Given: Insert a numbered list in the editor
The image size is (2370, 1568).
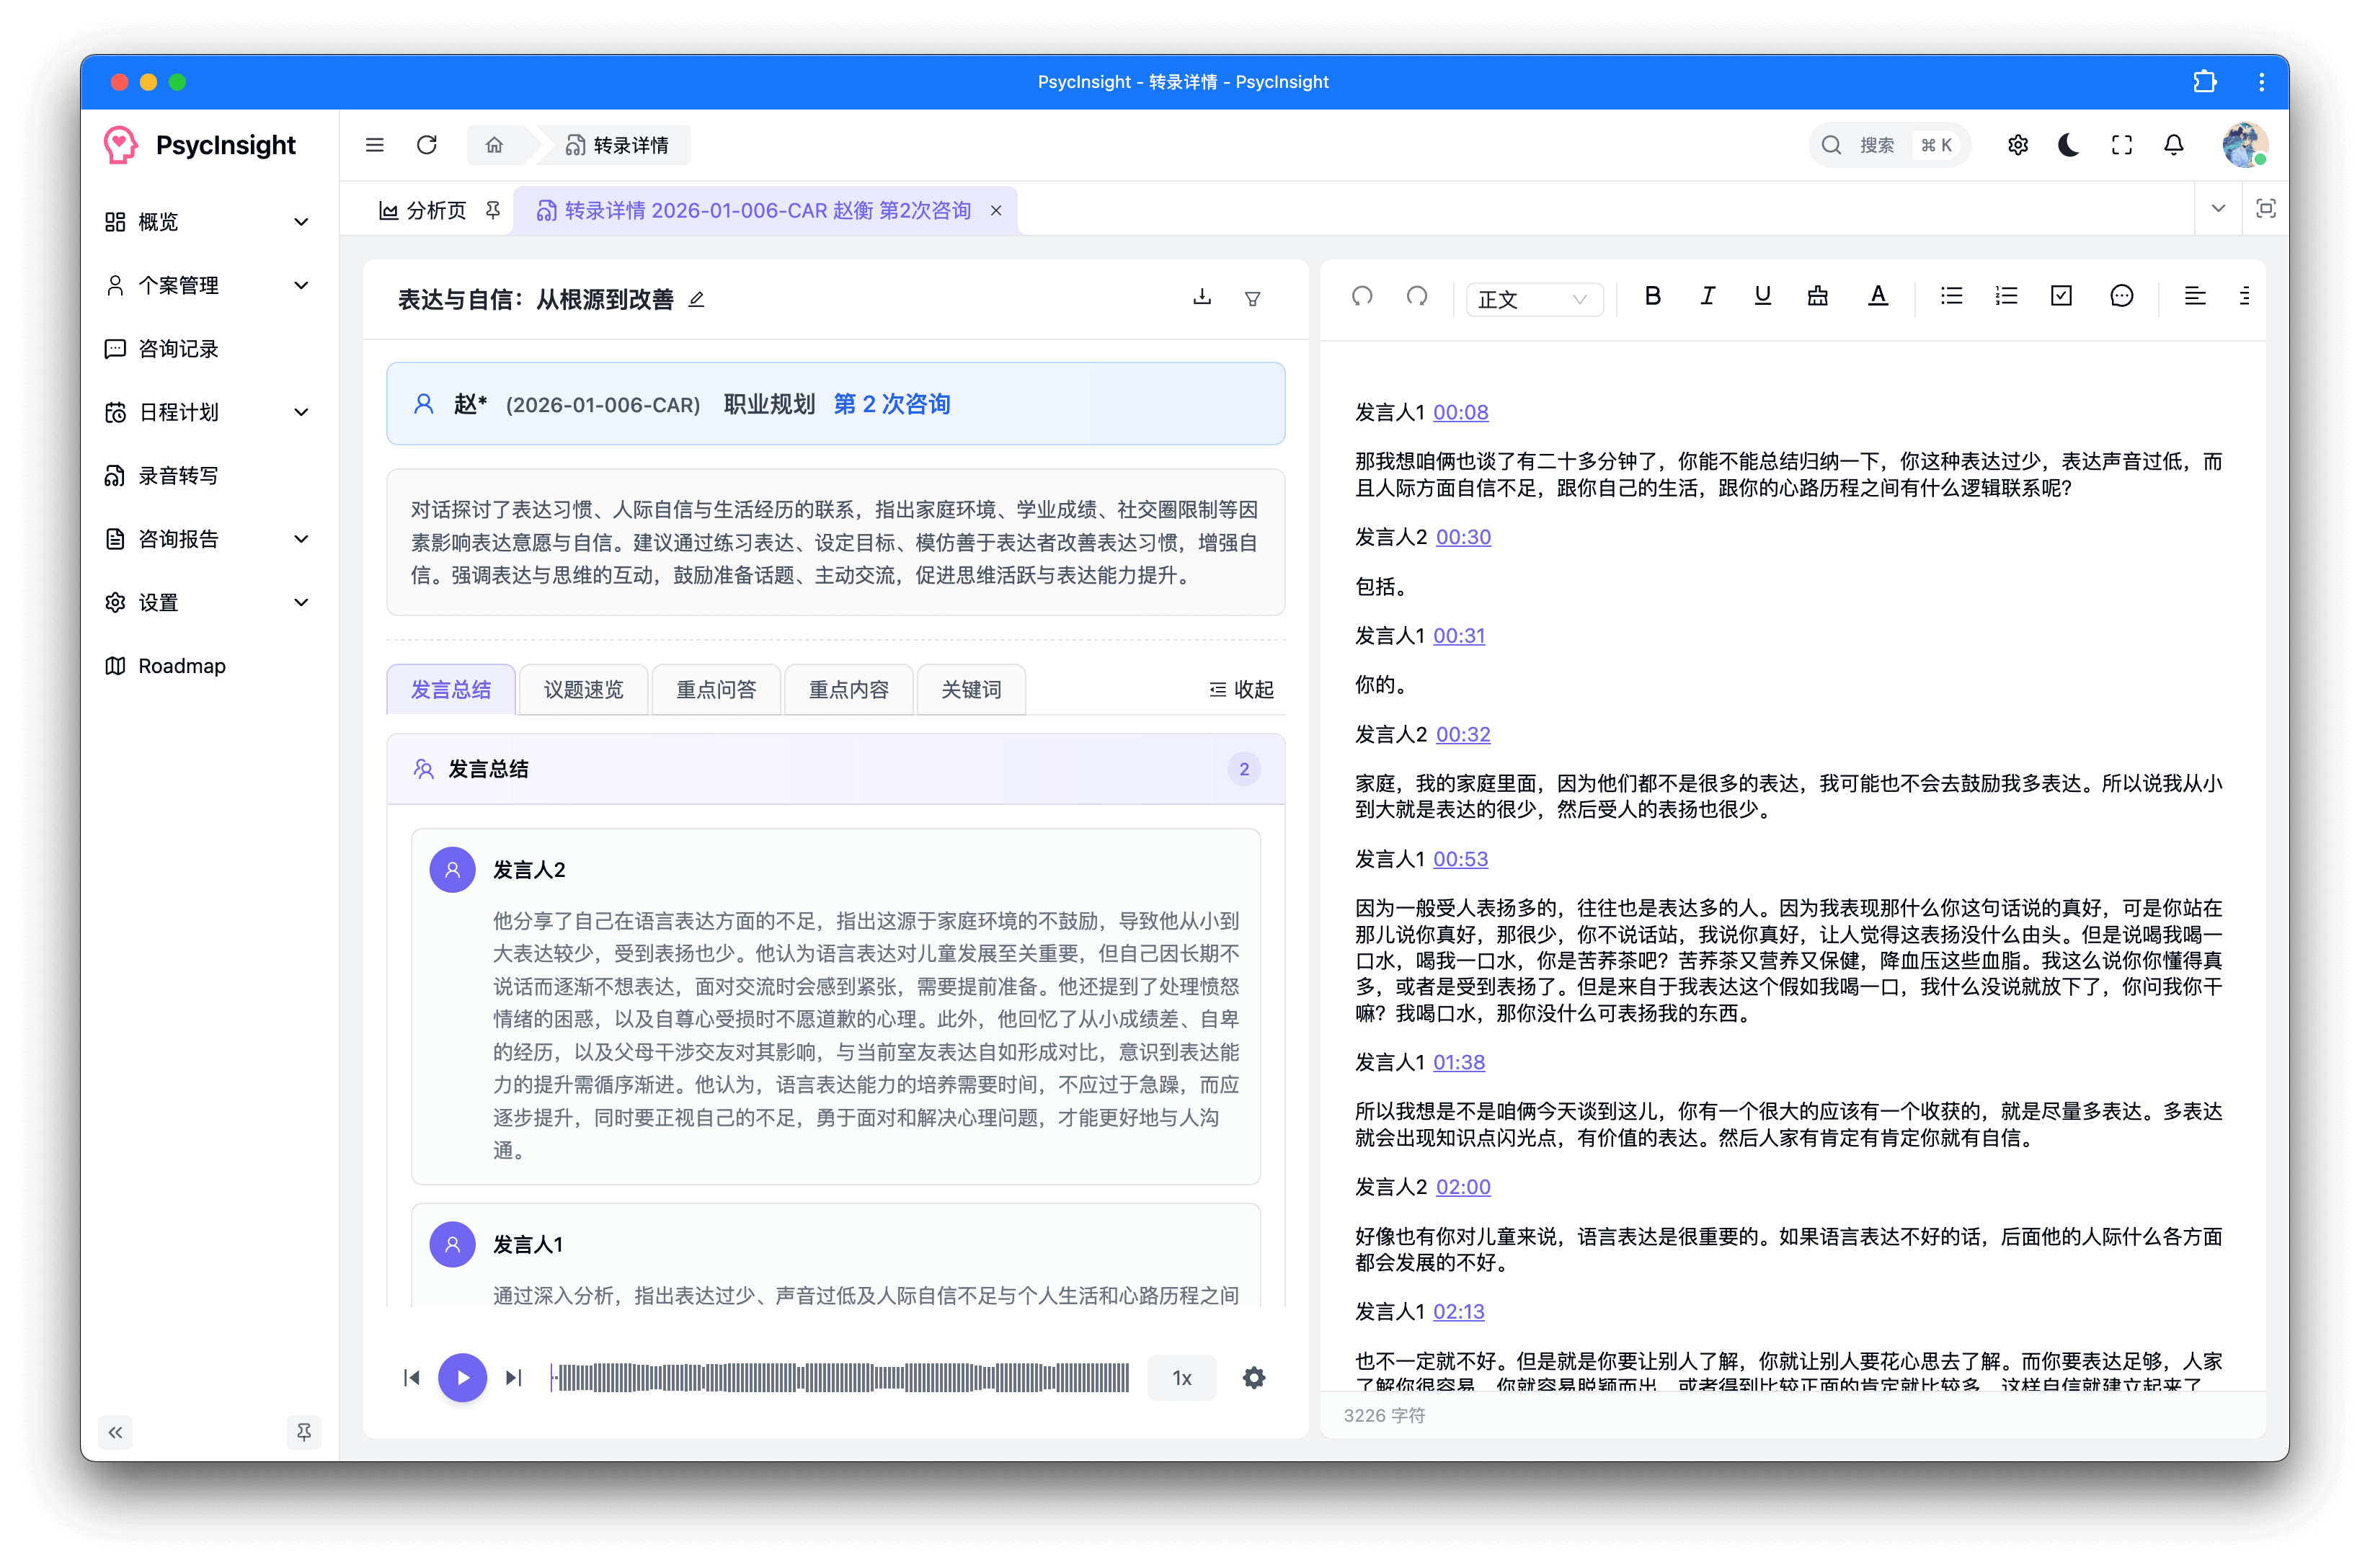Looking at the screenshot, I should click(2006, 295).
